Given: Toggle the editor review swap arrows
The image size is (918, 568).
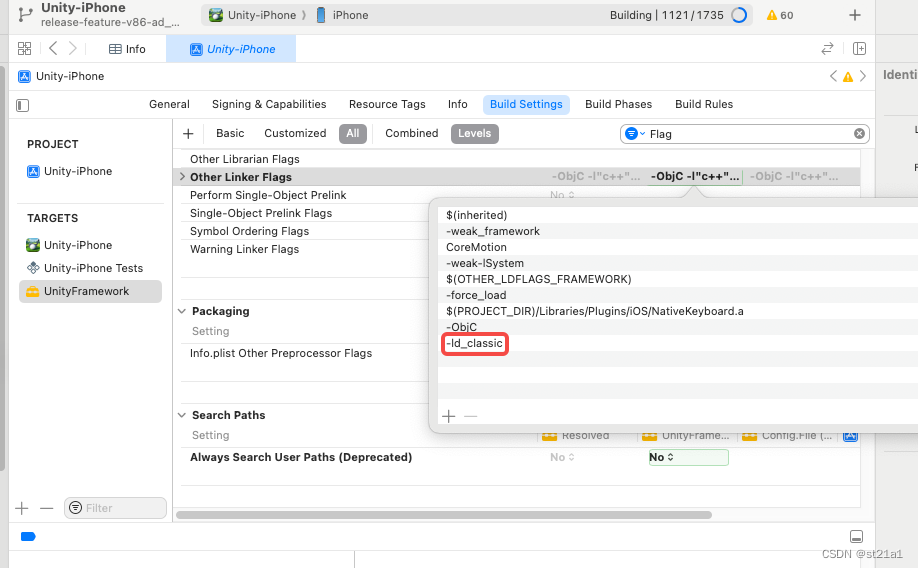Looking at the screenshot, I should (827, 49).
